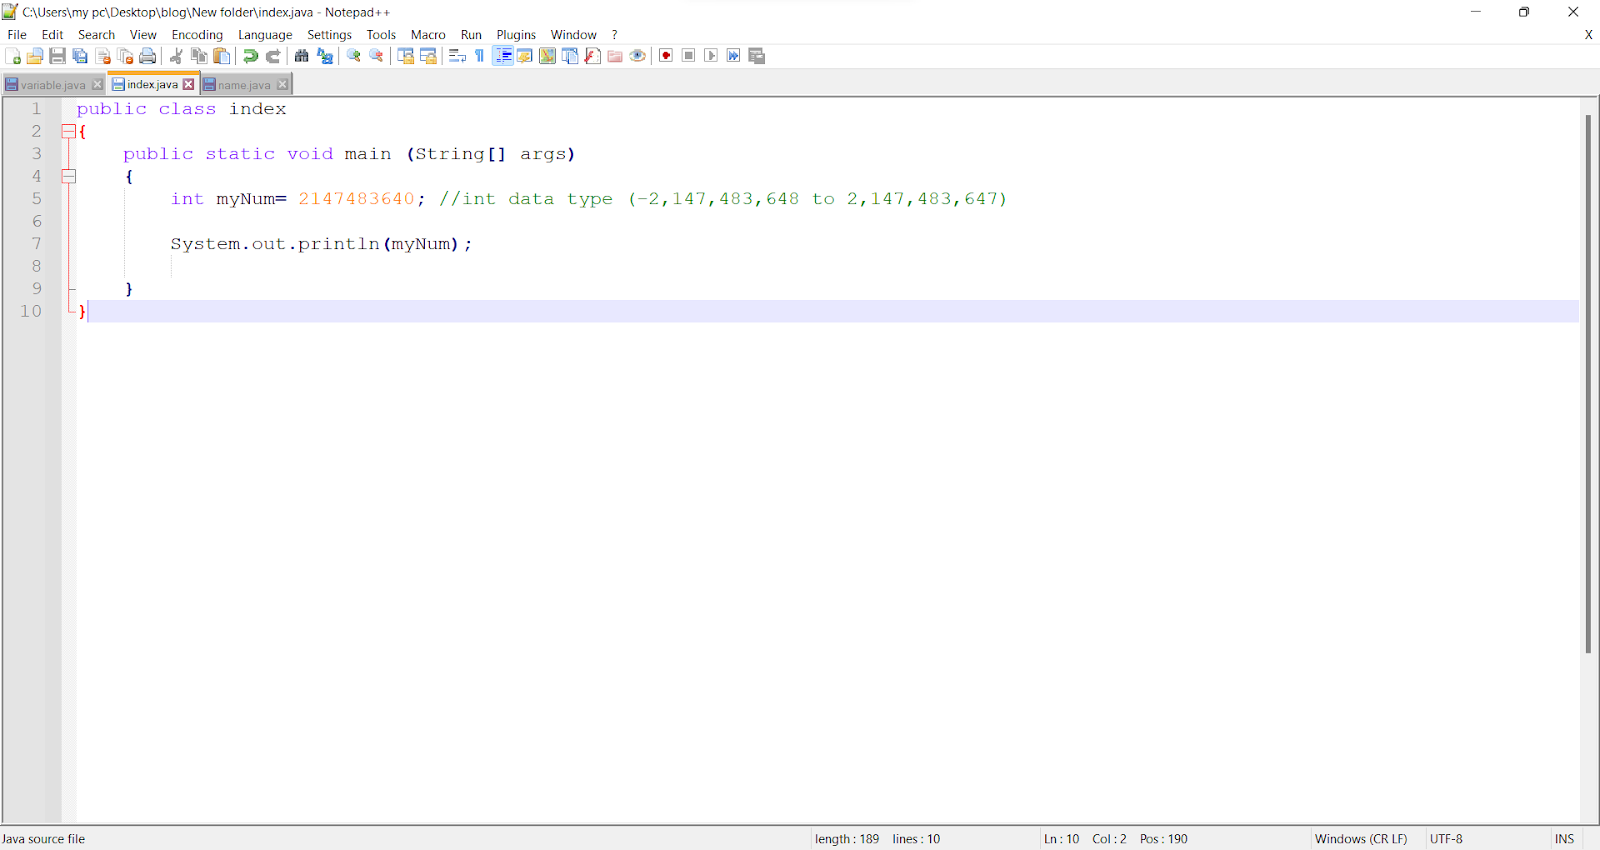1600x850 pixels.
Task: Toggle file monitoring eye icon
Action: 637,56
